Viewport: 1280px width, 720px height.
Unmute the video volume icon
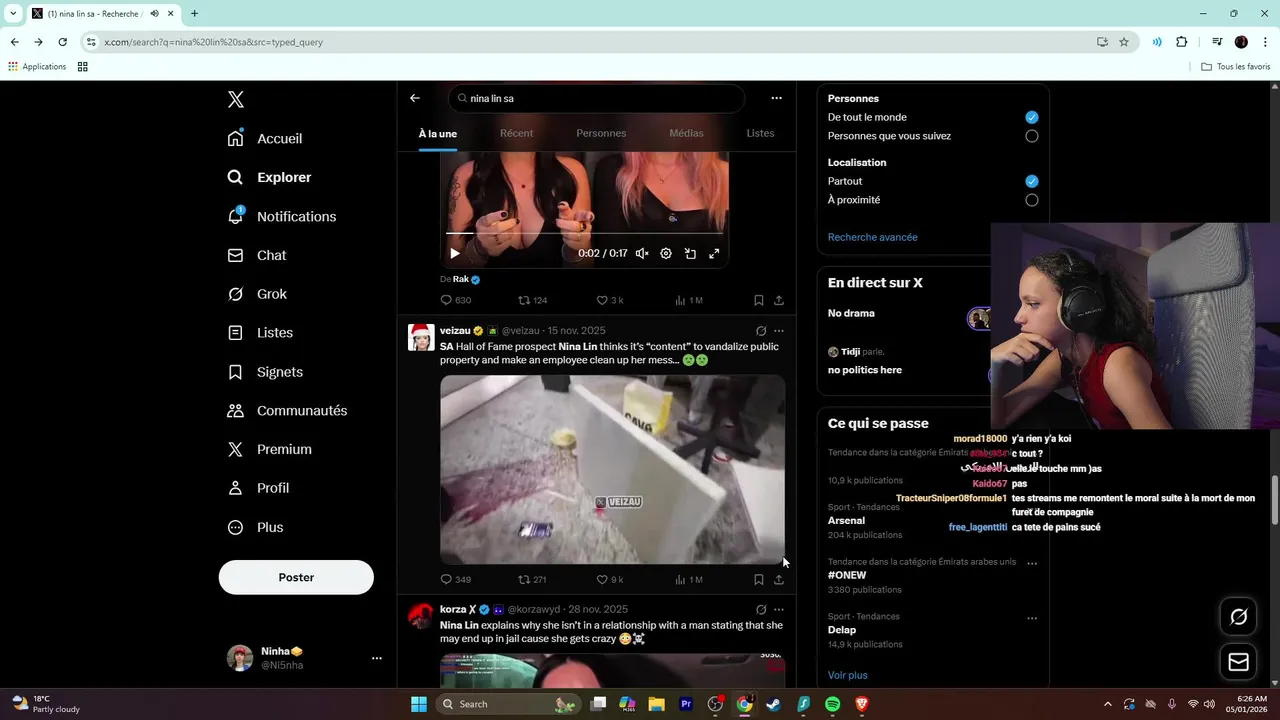click(x=642, y=254)
